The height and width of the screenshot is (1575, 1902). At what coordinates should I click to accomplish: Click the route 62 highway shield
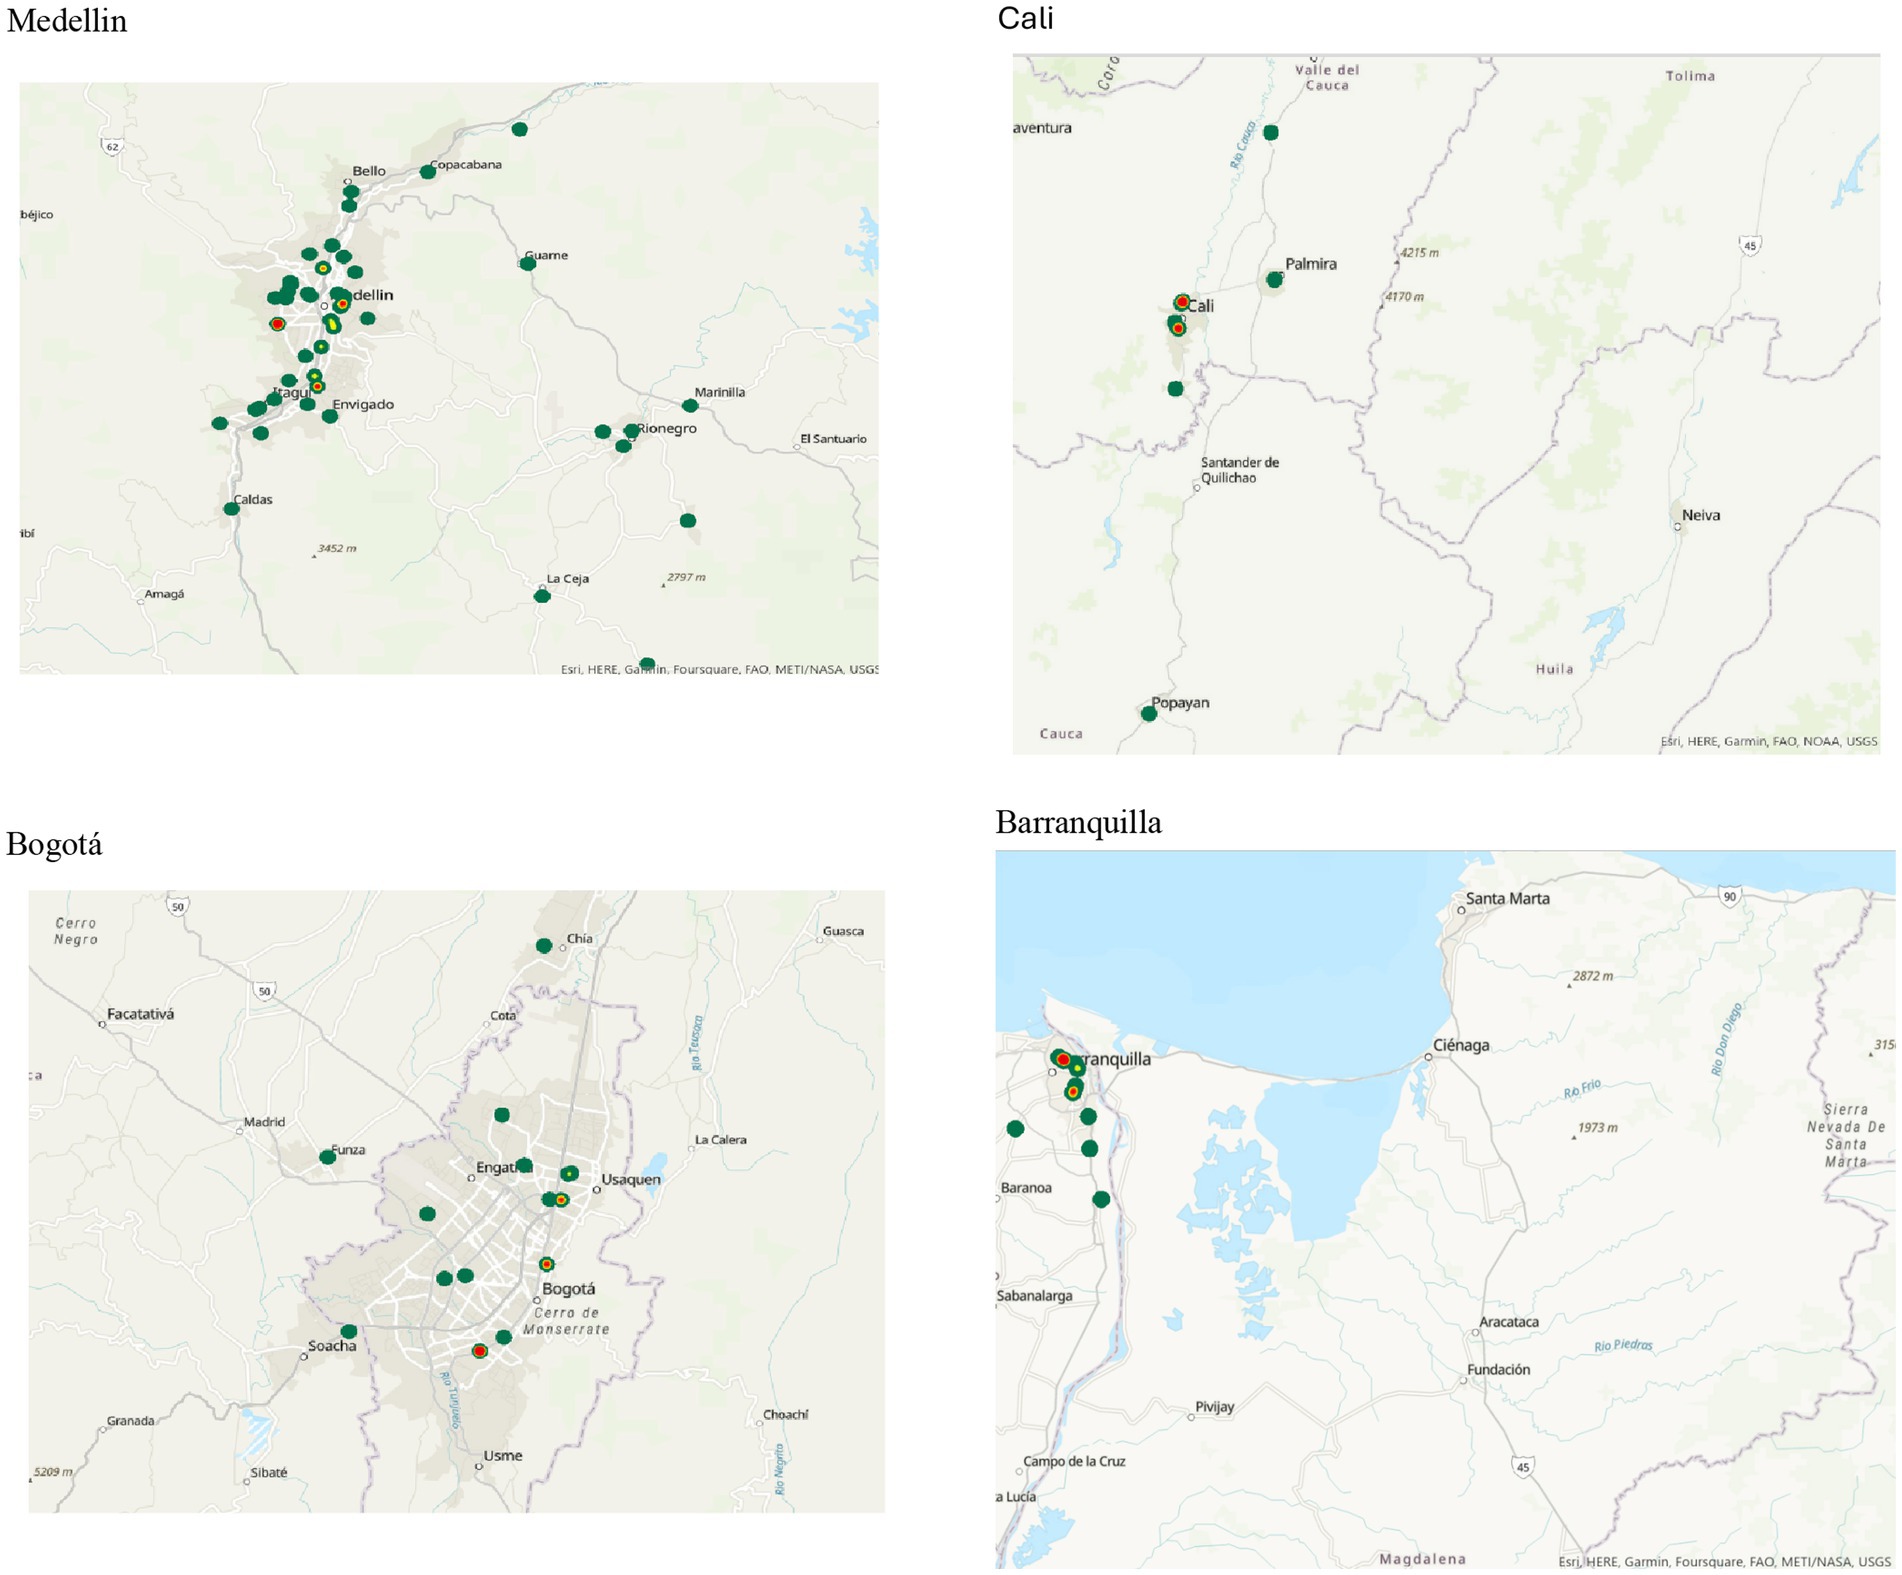click(x=112, y=147)
